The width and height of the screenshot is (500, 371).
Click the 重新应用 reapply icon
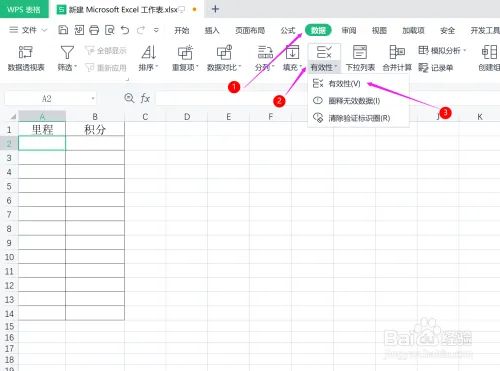89,68
